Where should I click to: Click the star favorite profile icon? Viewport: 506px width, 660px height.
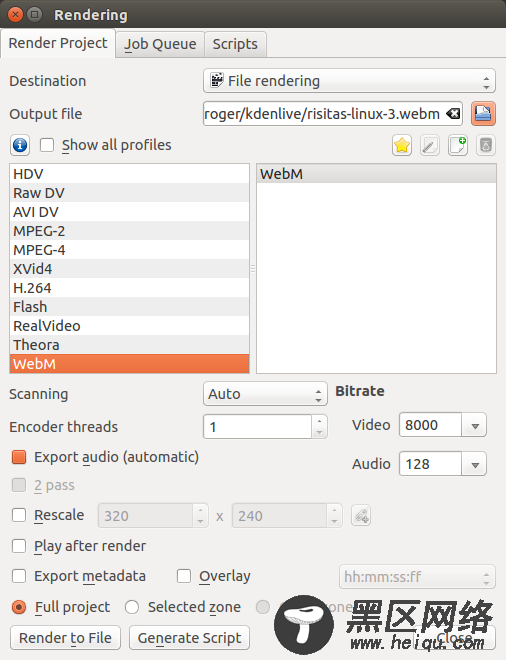(x=402, y=146)
